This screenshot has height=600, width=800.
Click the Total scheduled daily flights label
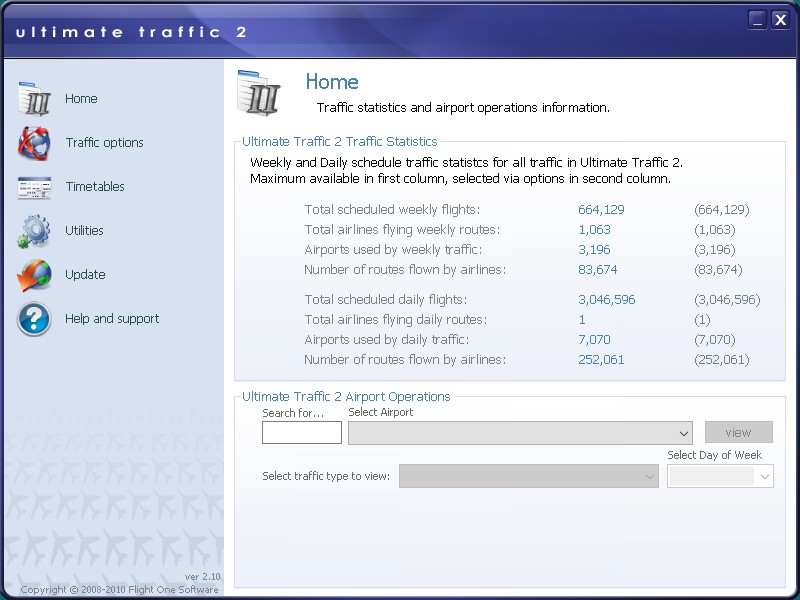click(386, 299)
